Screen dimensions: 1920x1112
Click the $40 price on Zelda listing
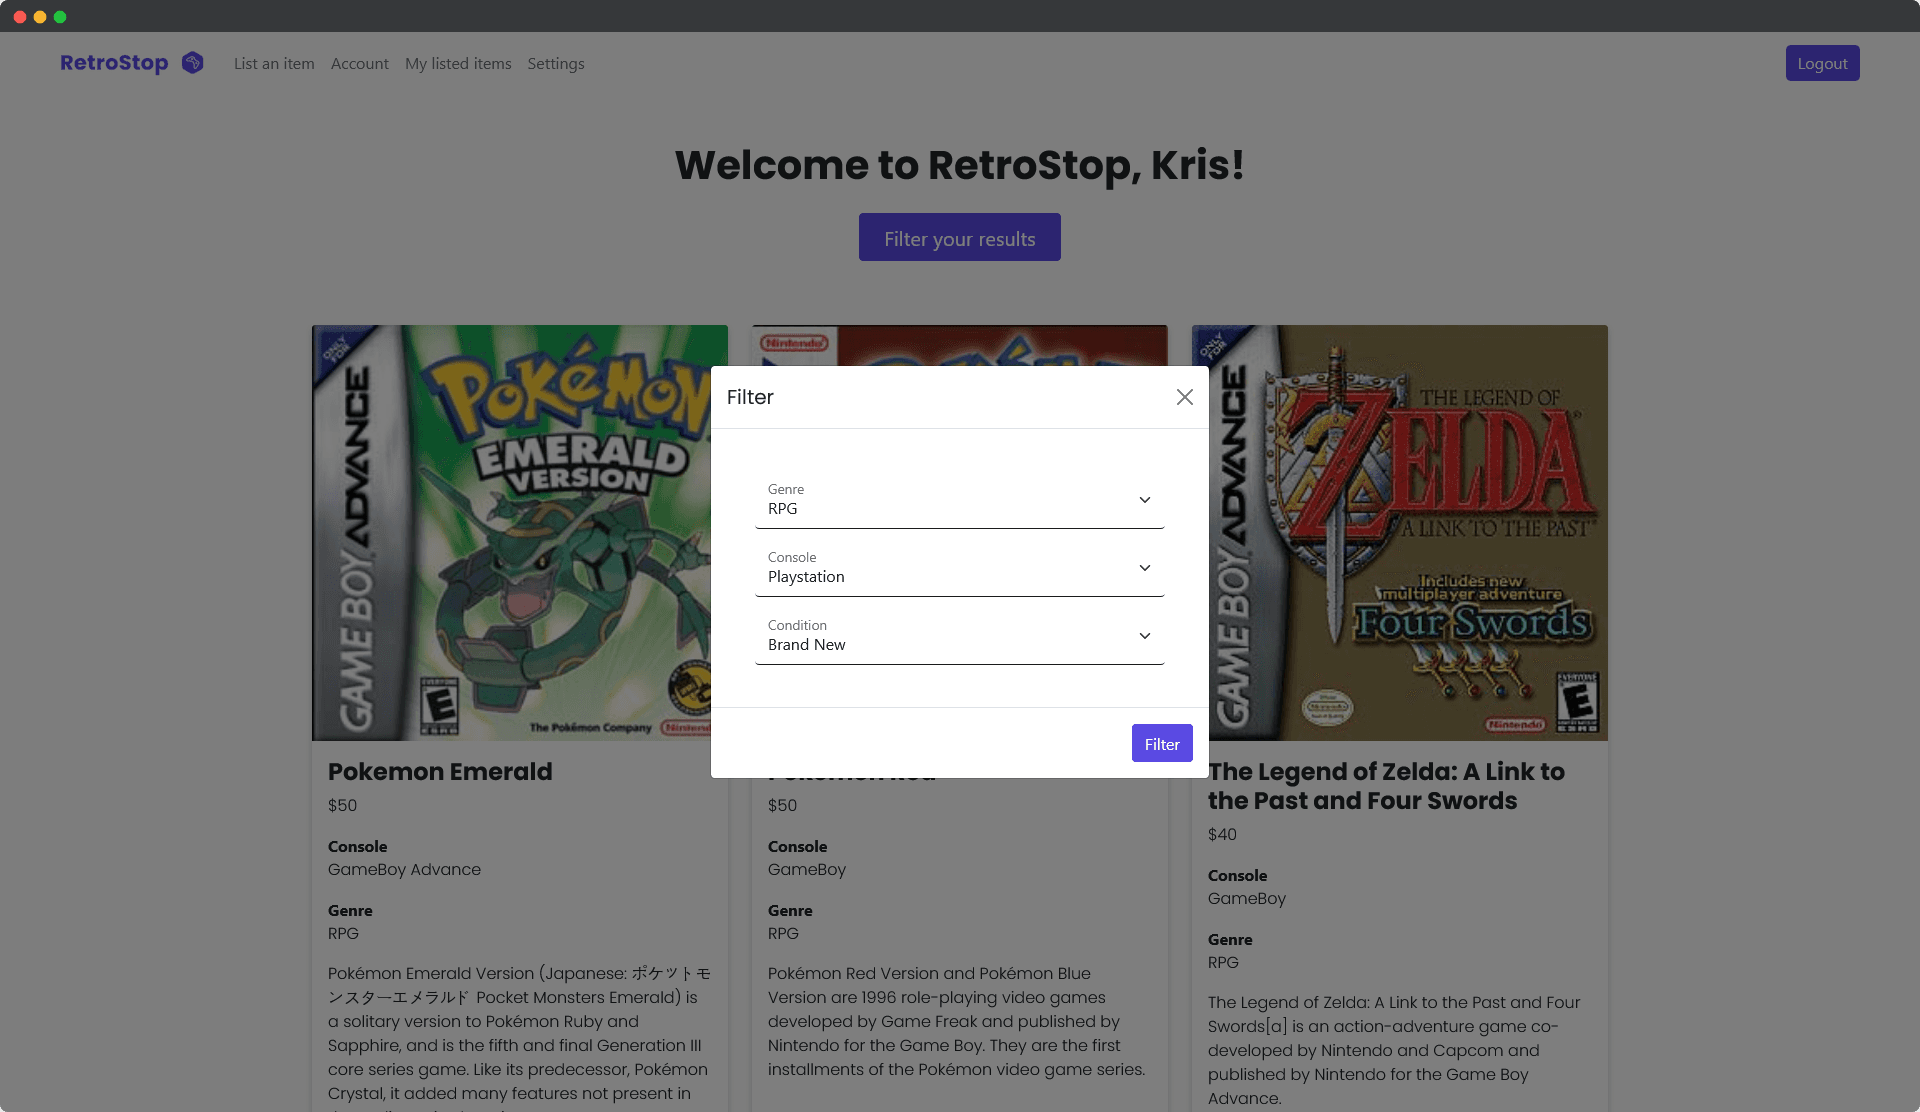pyautogui.click(x=1222, y=834)
